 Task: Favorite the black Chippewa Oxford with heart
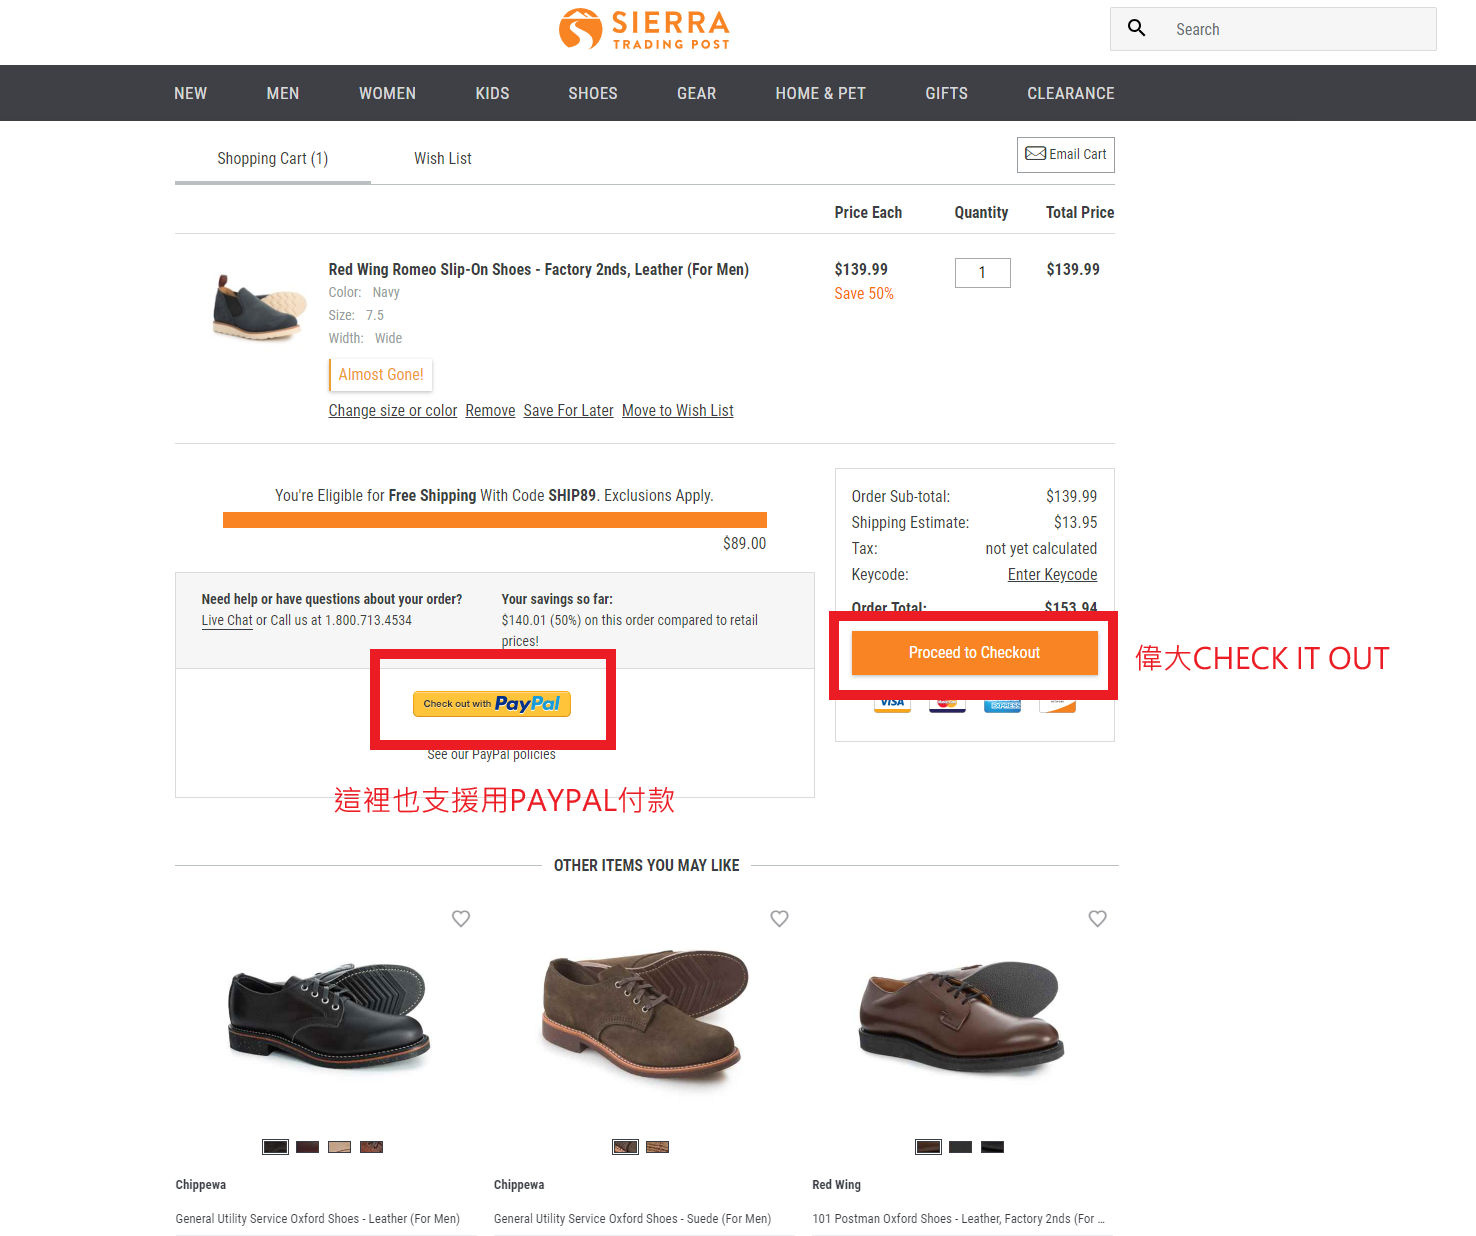(x=461, y=918)
